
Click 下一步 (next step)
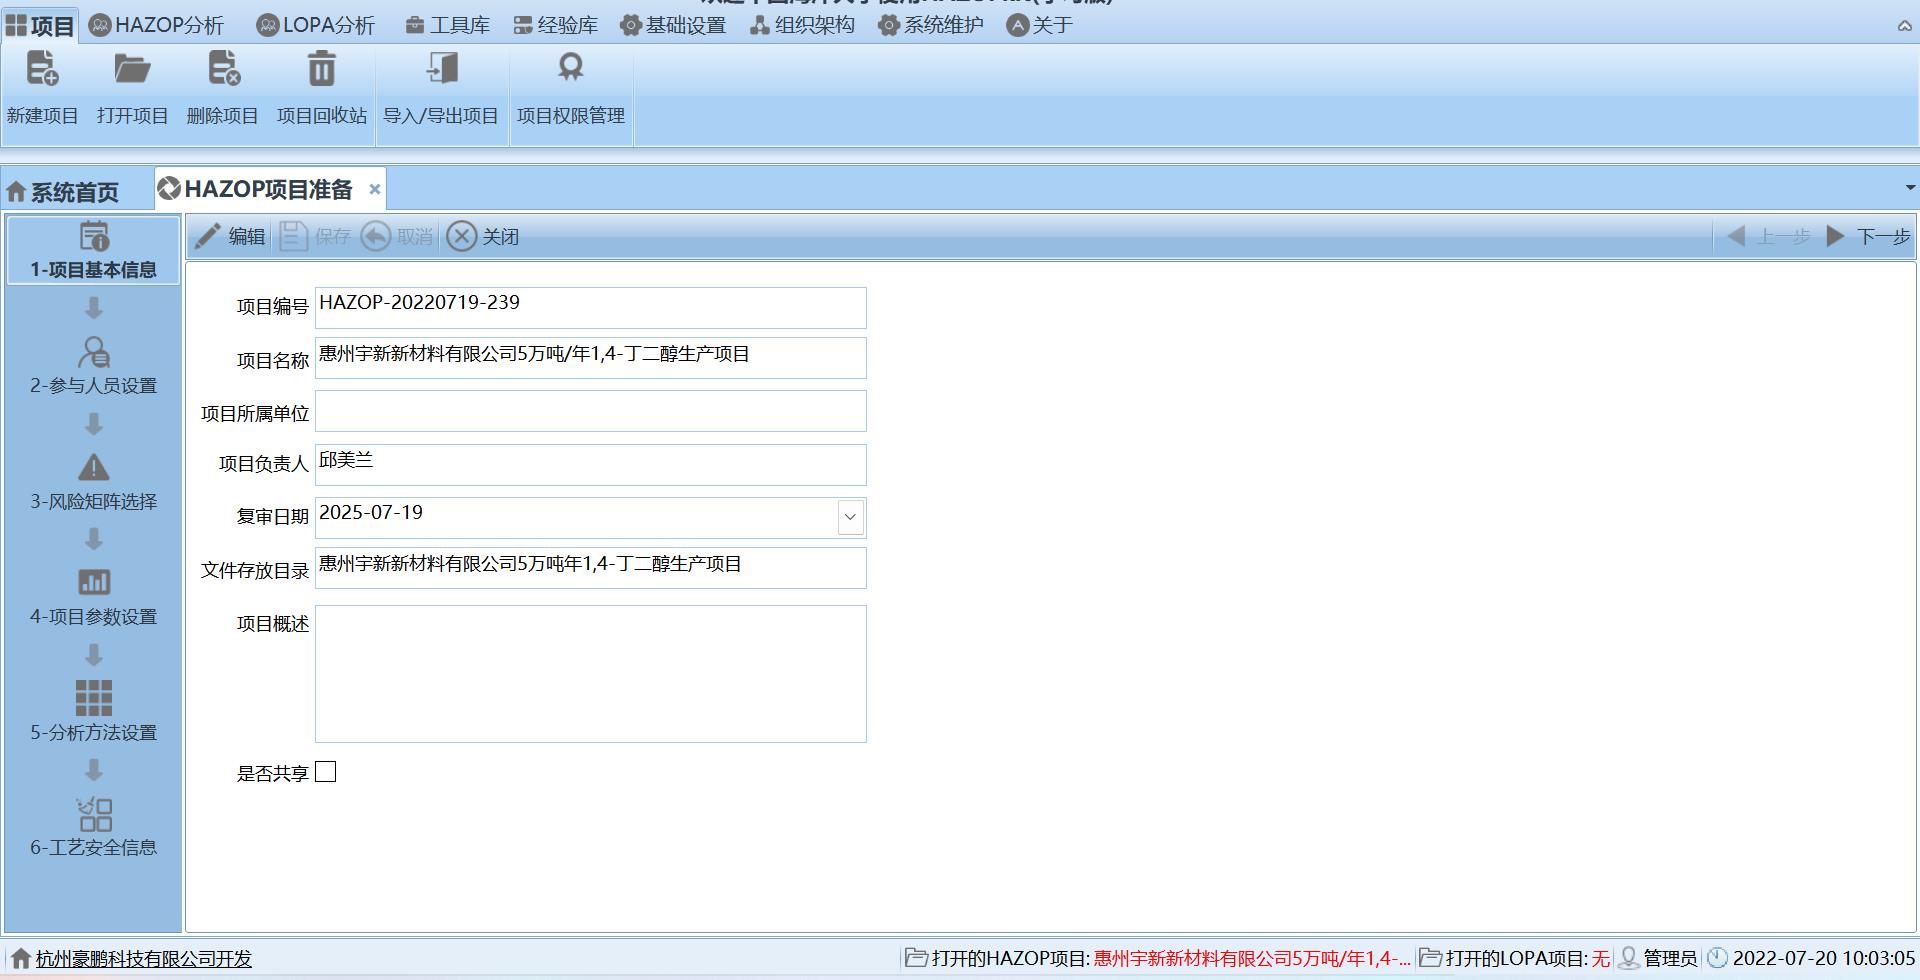coord(1868,237)
